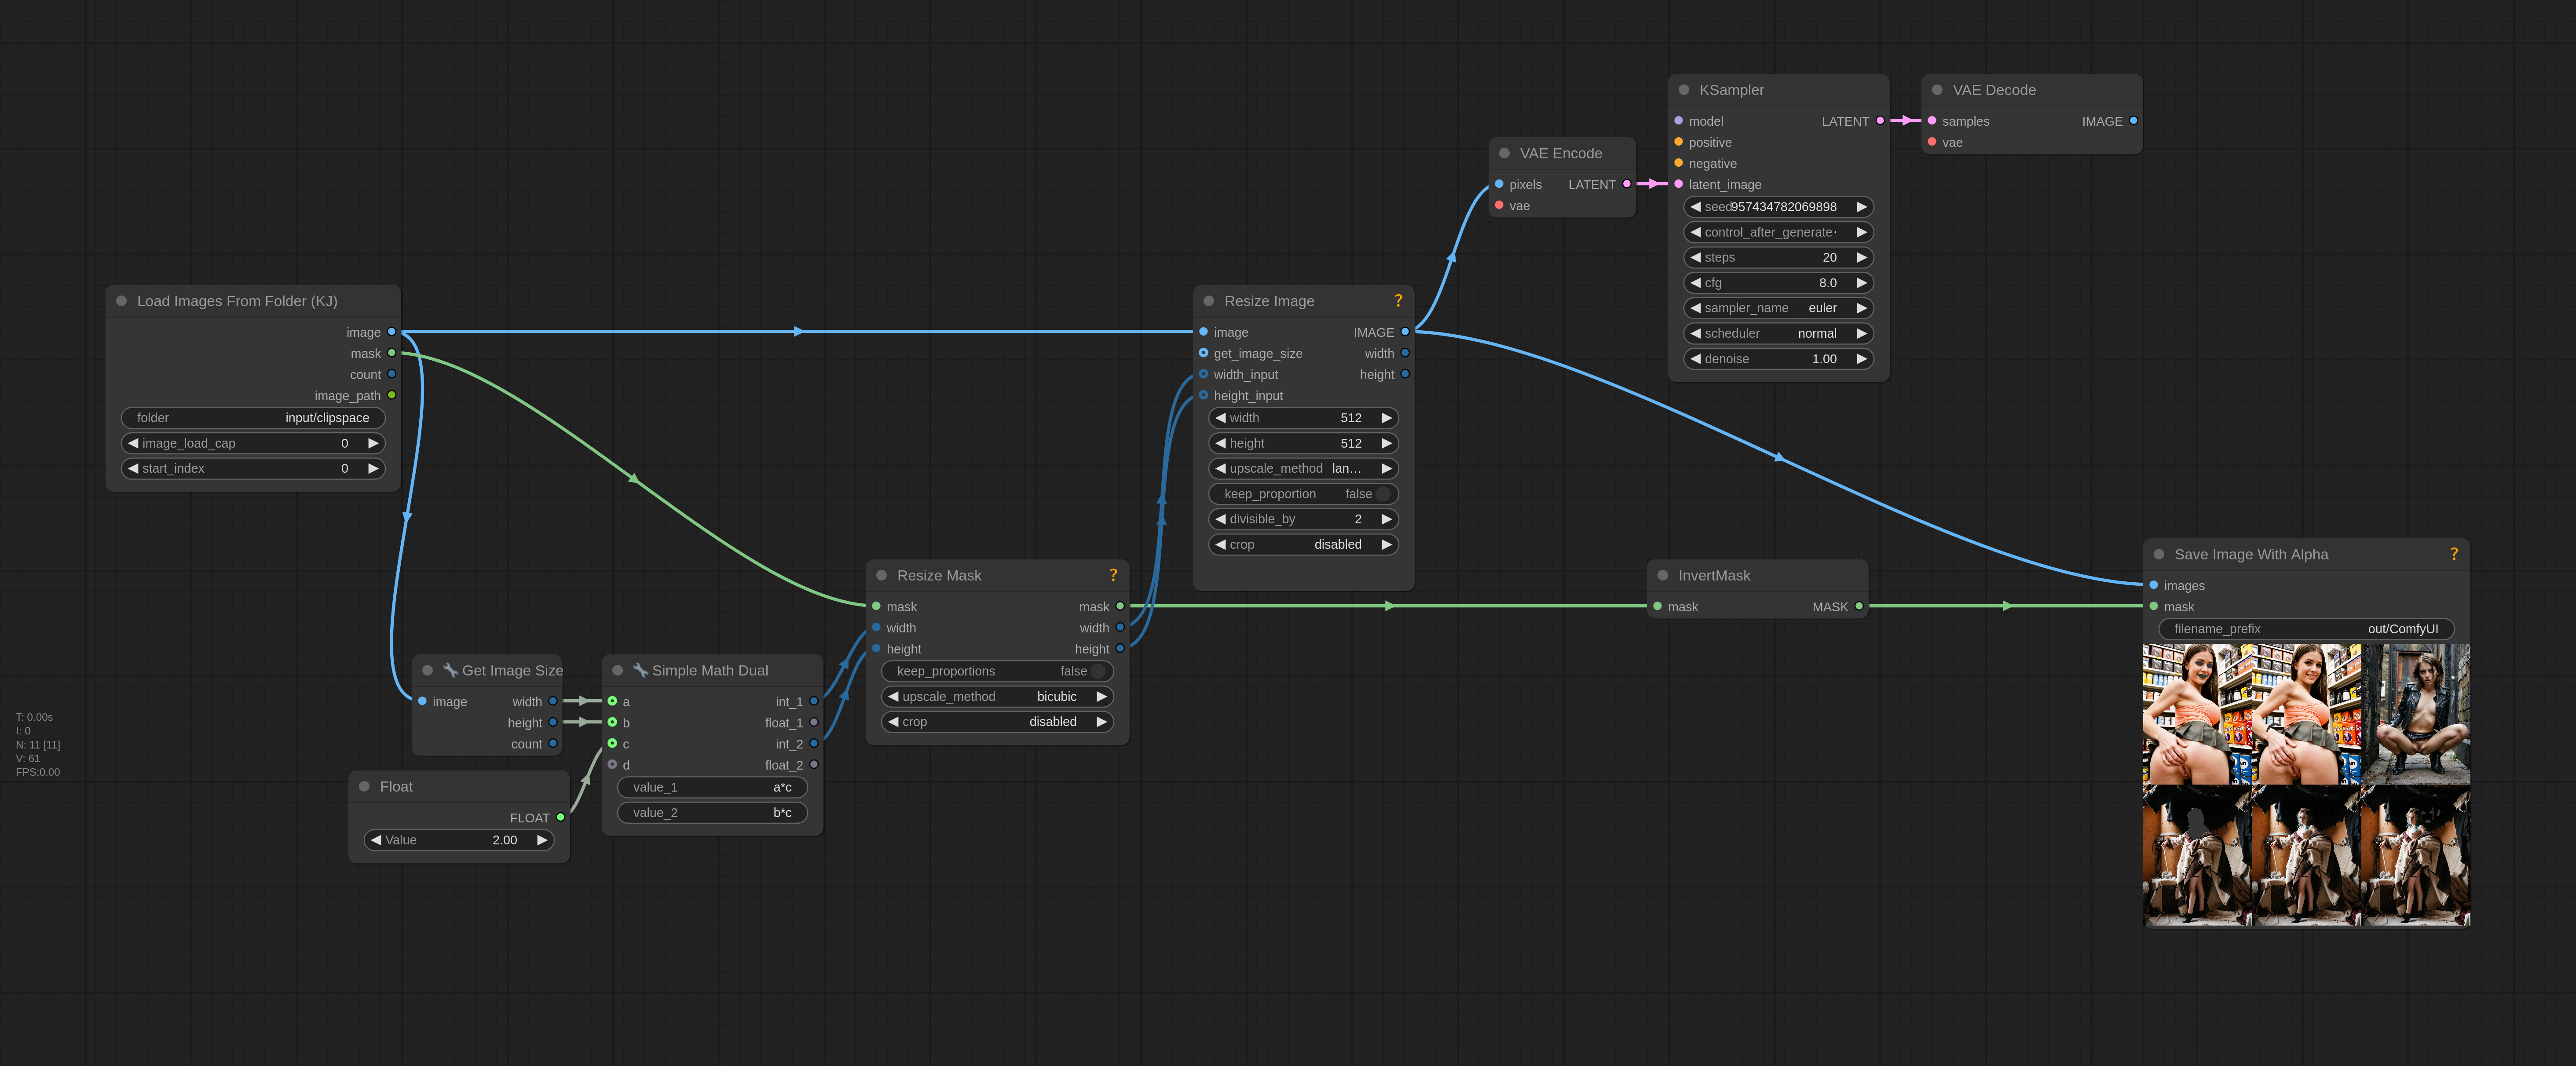Viewport: 2576px width, 1066px height.
Task: Collapse the Float node via title dot
Action: 364,787
